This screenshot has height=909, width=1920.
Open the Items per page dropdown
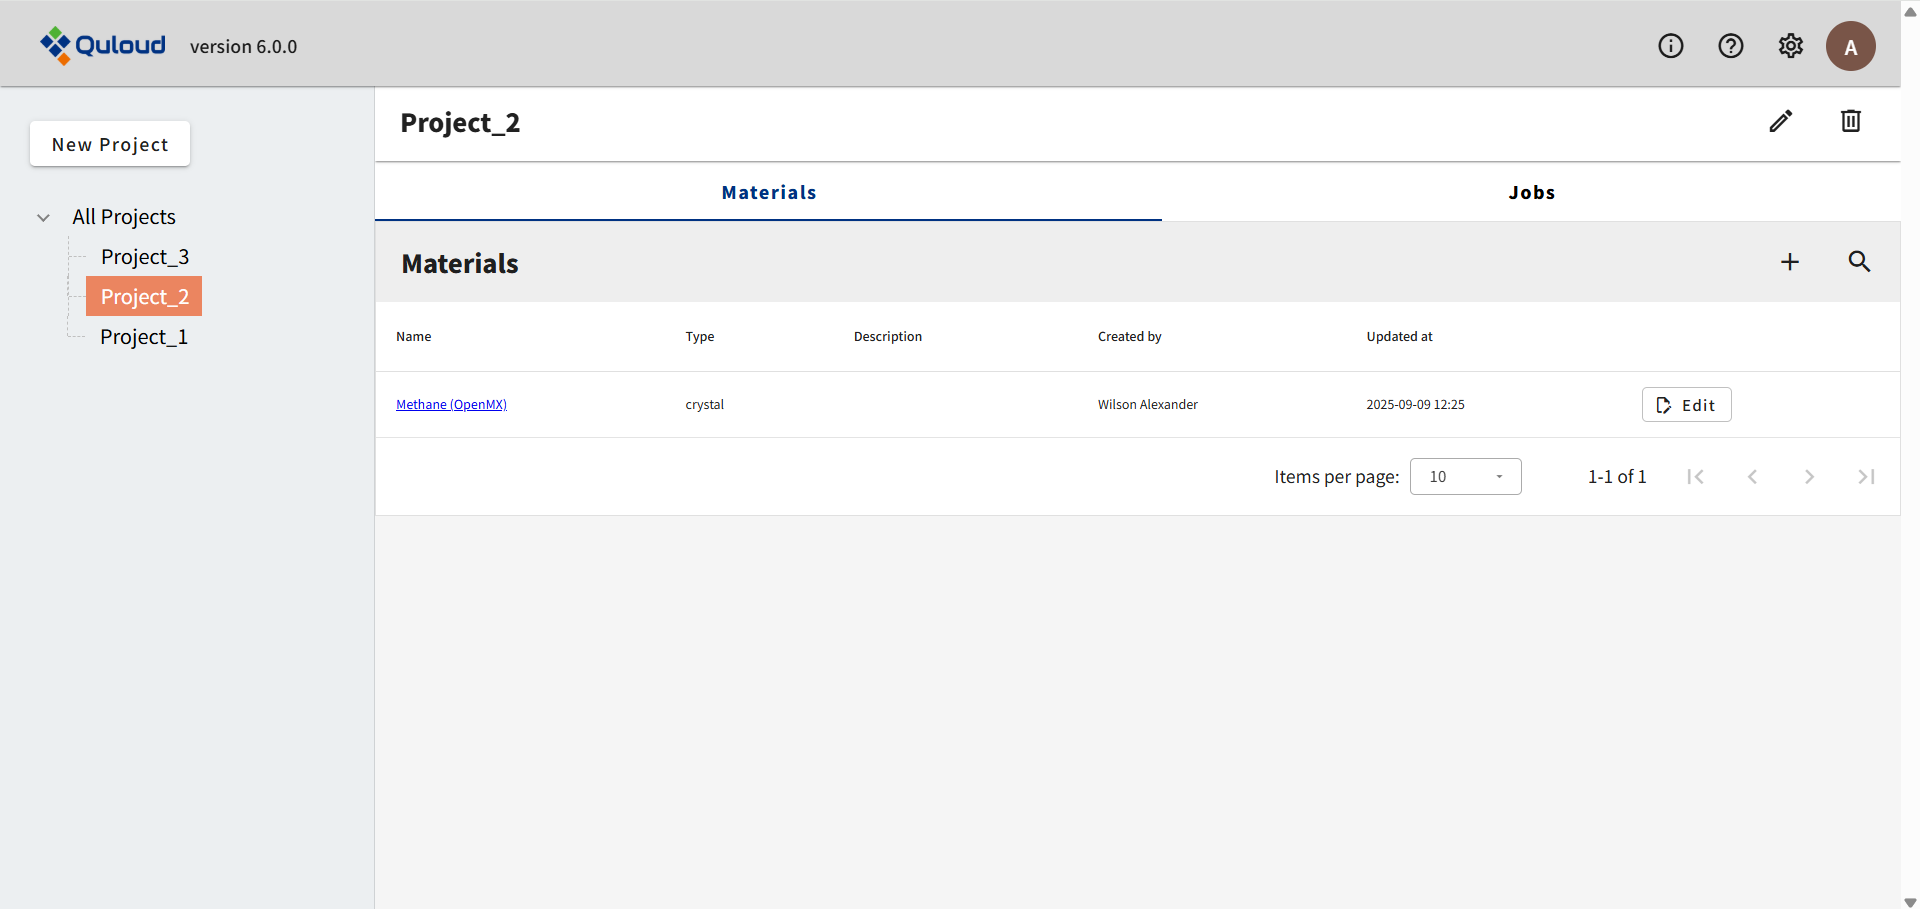pos(1465,477)
